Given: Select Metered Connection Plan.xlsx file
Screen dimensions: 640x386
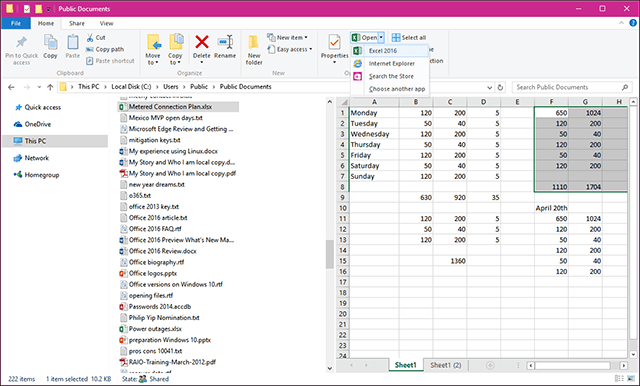Looking at the screenshot, I should pyautogui.click(x=178, y=107).
